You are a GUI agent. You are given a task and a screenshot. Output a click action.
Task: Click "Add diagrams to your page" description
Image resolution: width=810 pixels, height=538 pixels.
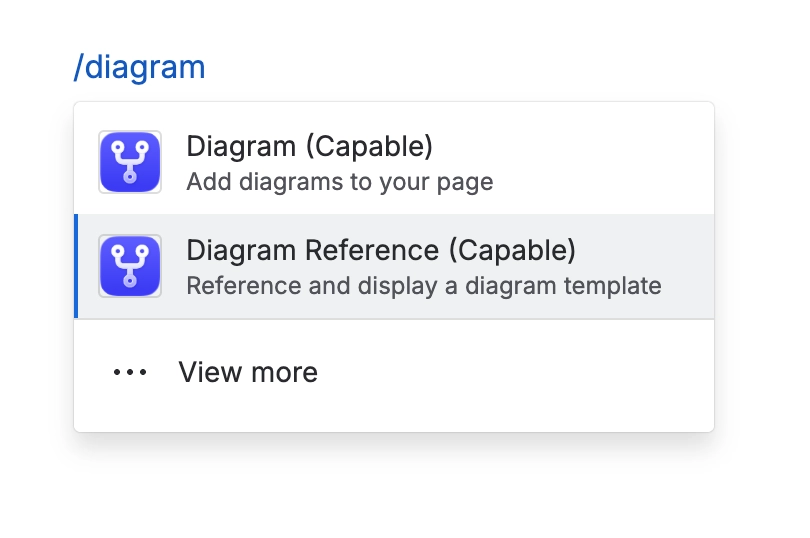[x=339, y=182]
